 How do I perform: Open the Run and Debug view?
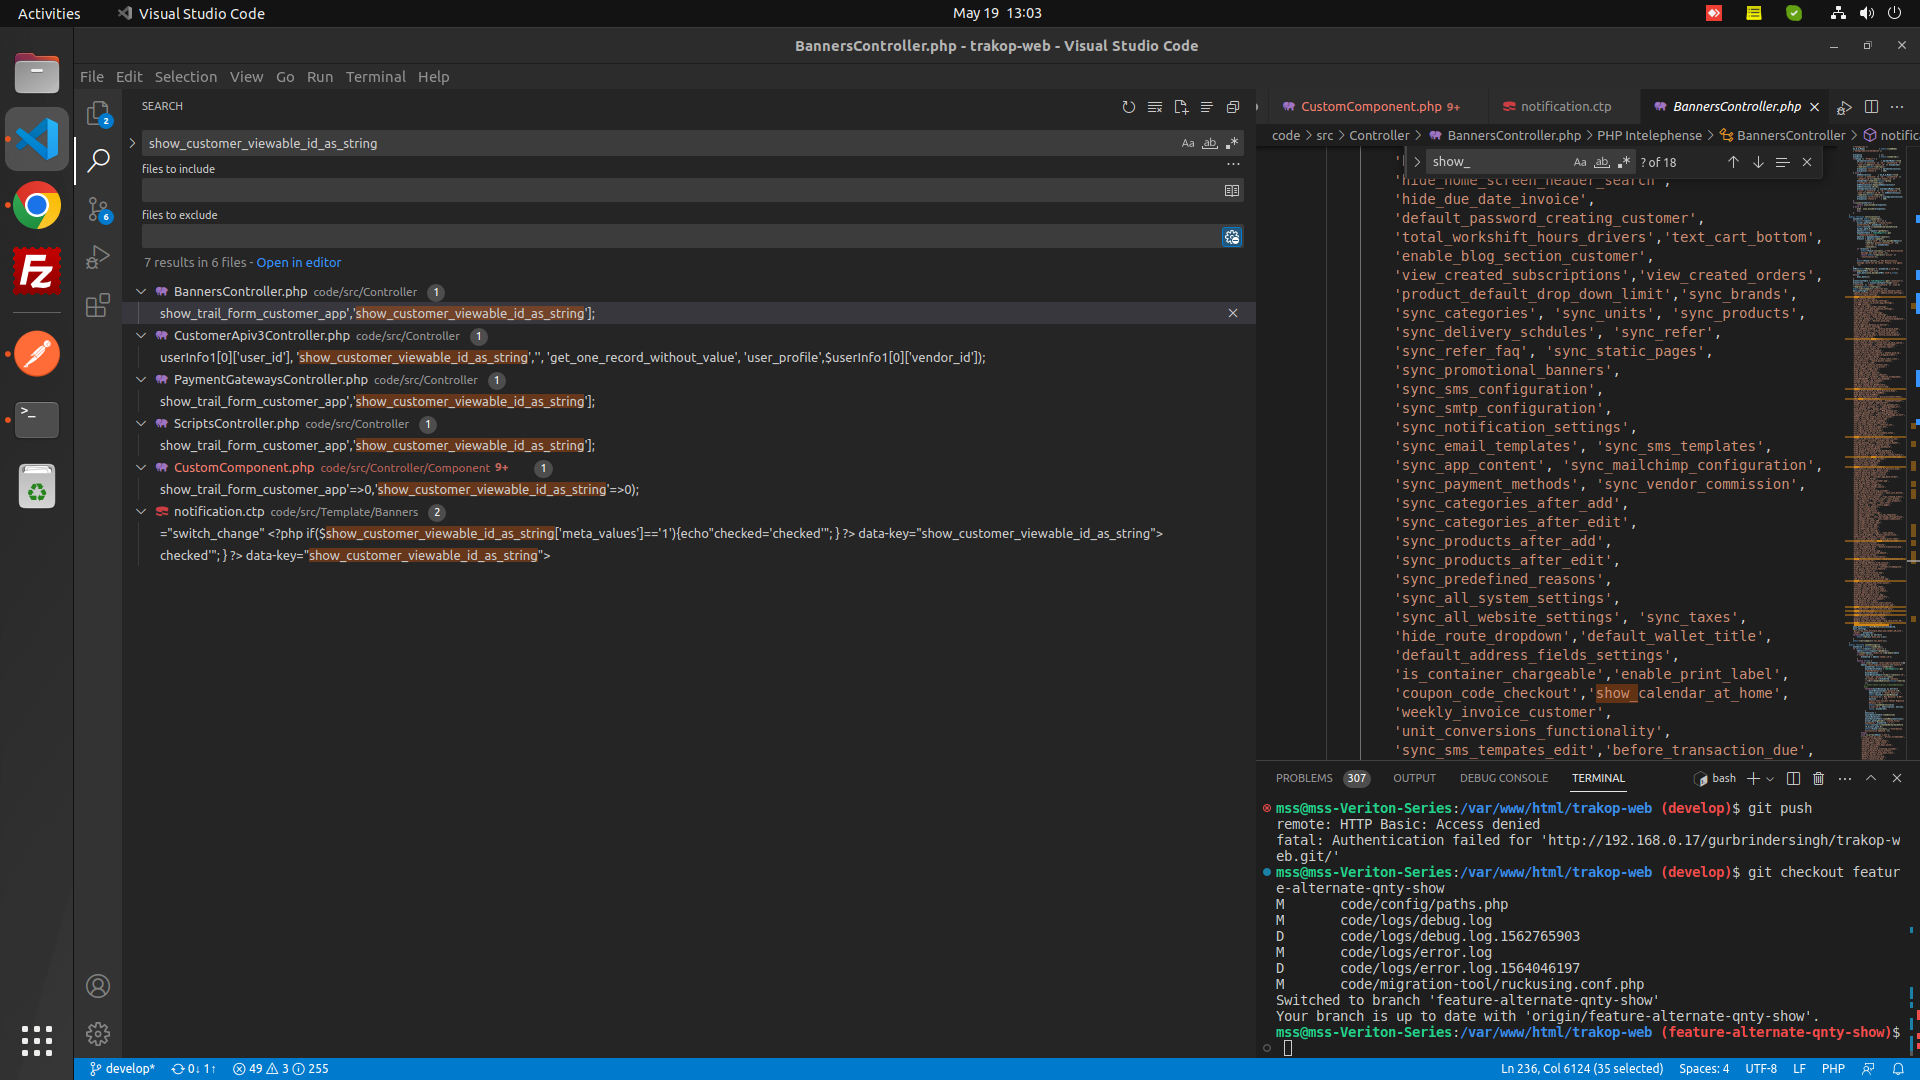pyautogui.click(x=98, y=257)
